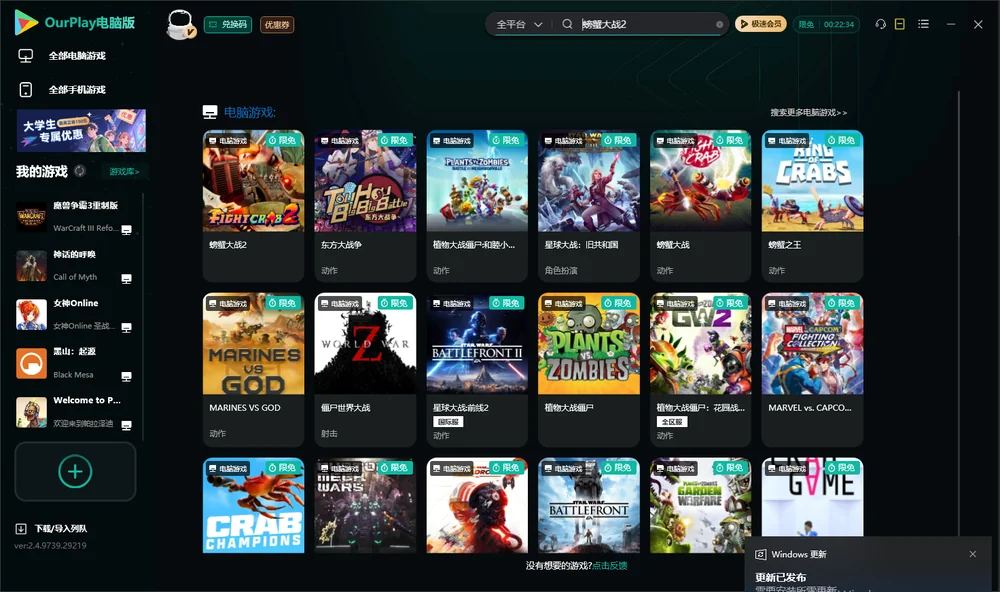Click the OurPlay logo icon
The image size is (1000, 592).
pos(26,22)
